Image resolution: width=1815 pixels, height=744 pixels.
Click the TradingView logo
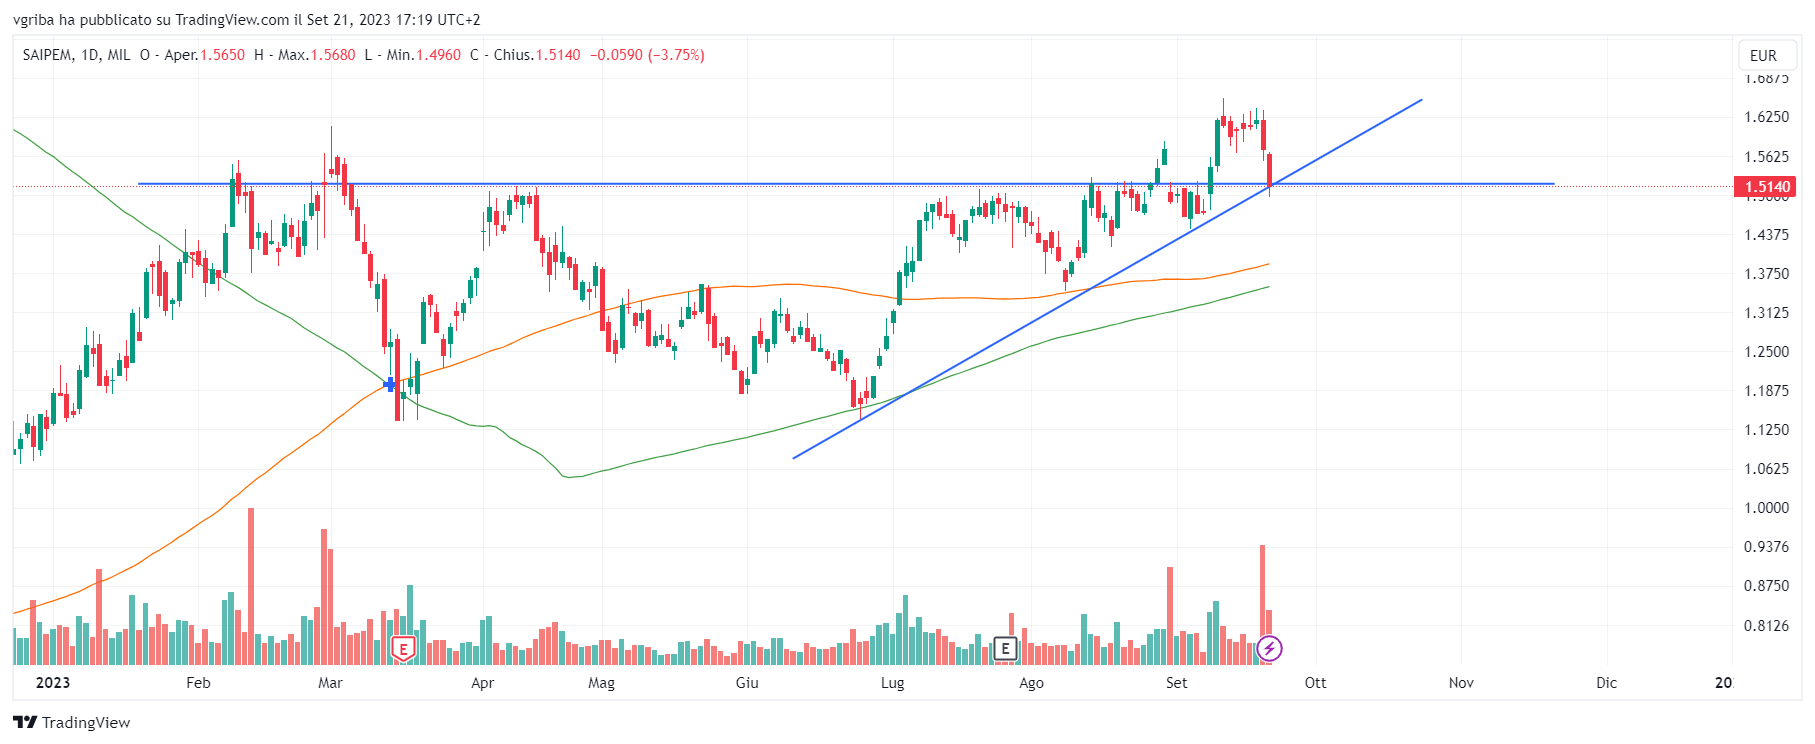[x=72, y=722]
